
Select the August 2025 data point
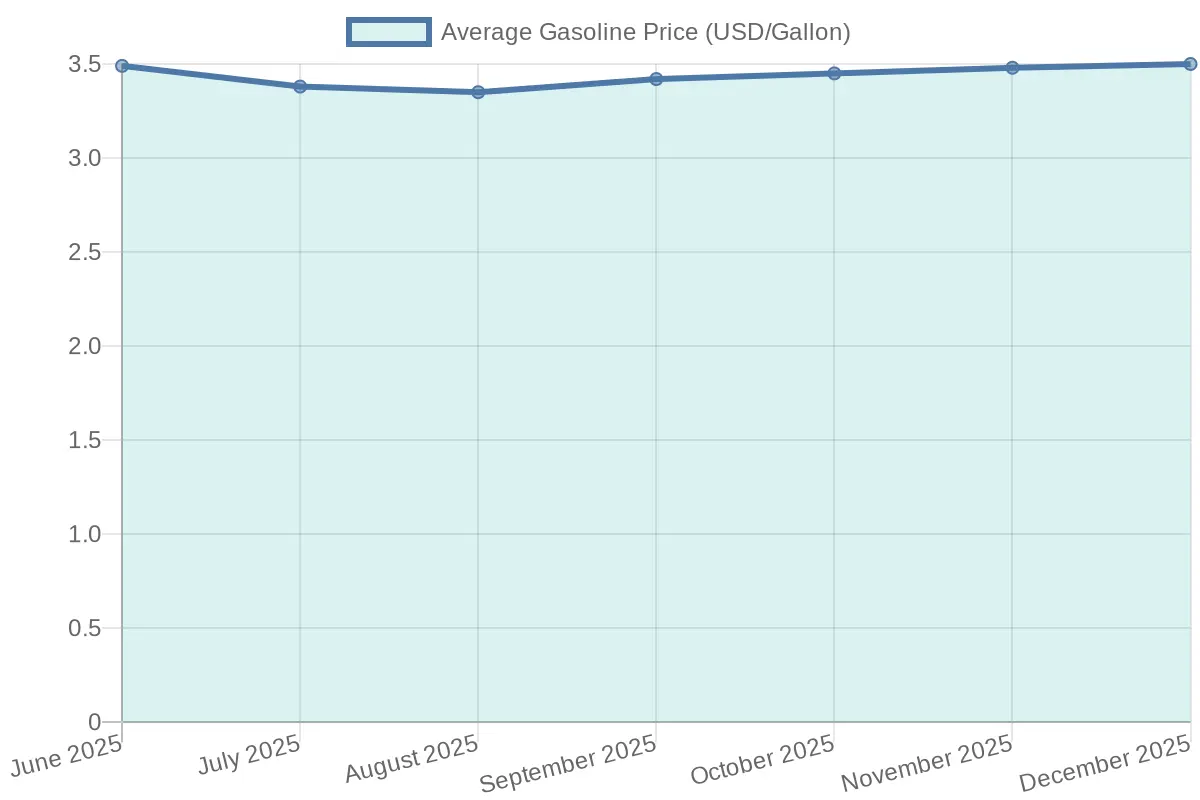pyautogui.click(x=478, y=92)
